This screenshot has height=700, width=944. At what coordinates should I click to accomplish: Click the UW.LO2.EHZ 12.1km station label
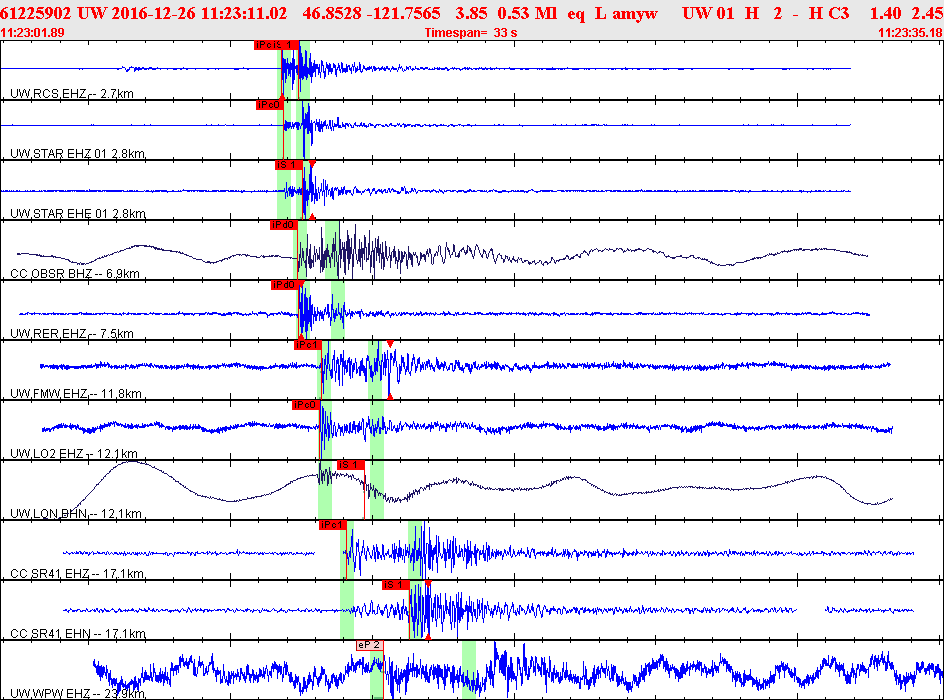click(73, 453)
